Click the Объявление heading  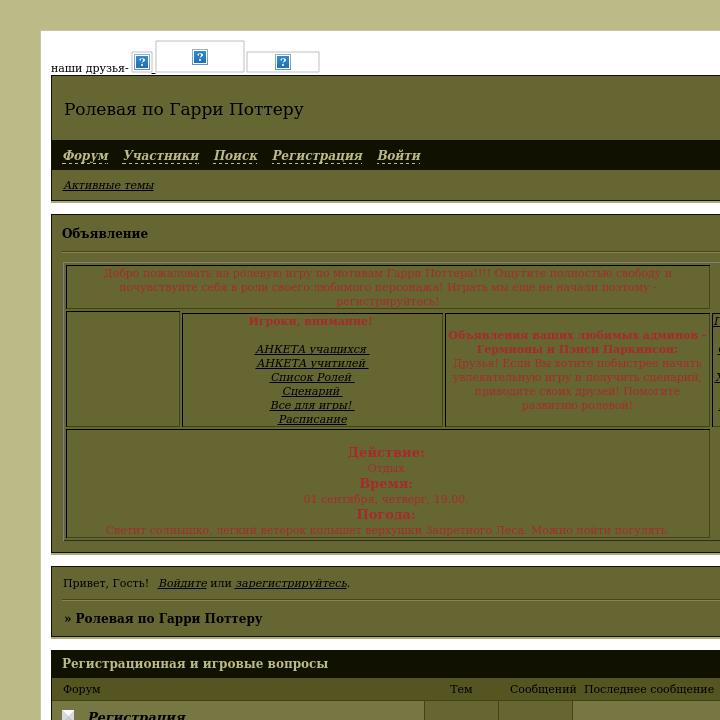[x=105, y=233]
